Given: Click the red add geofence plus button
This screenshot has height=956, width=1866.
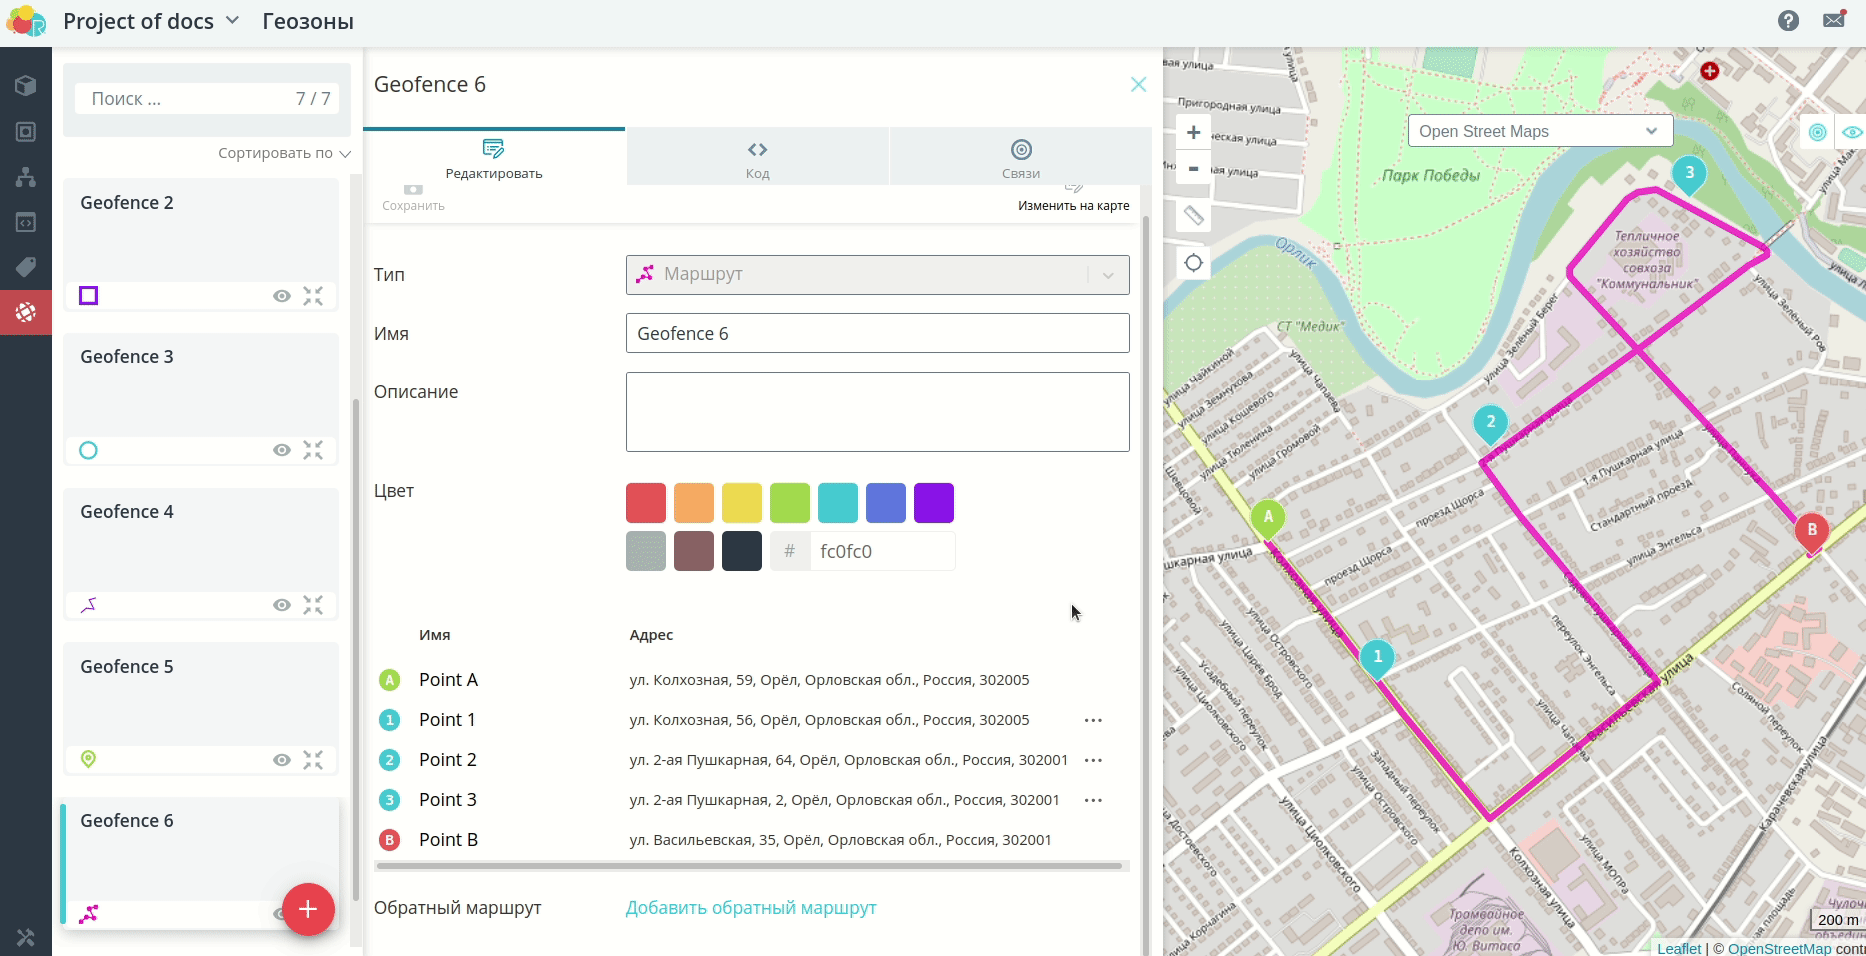Looking at the screenshot, I should point(308,909).
